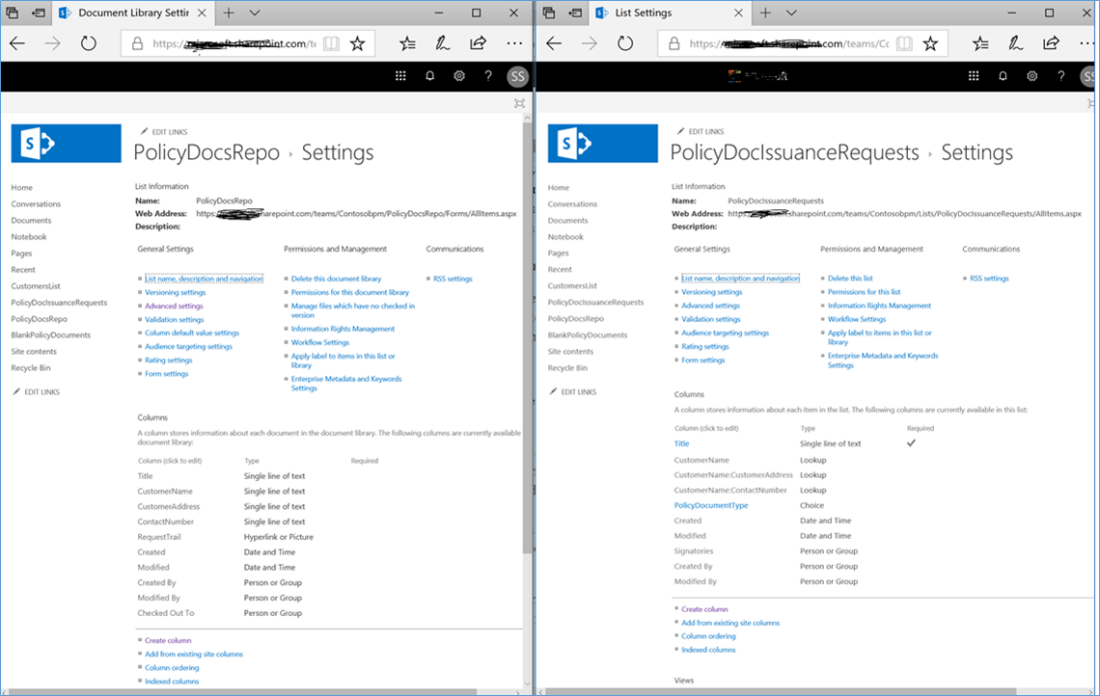Screen dimensions: 1100x696
Task: Open the PolicyDocumentType column
Action: click(711, 506)
